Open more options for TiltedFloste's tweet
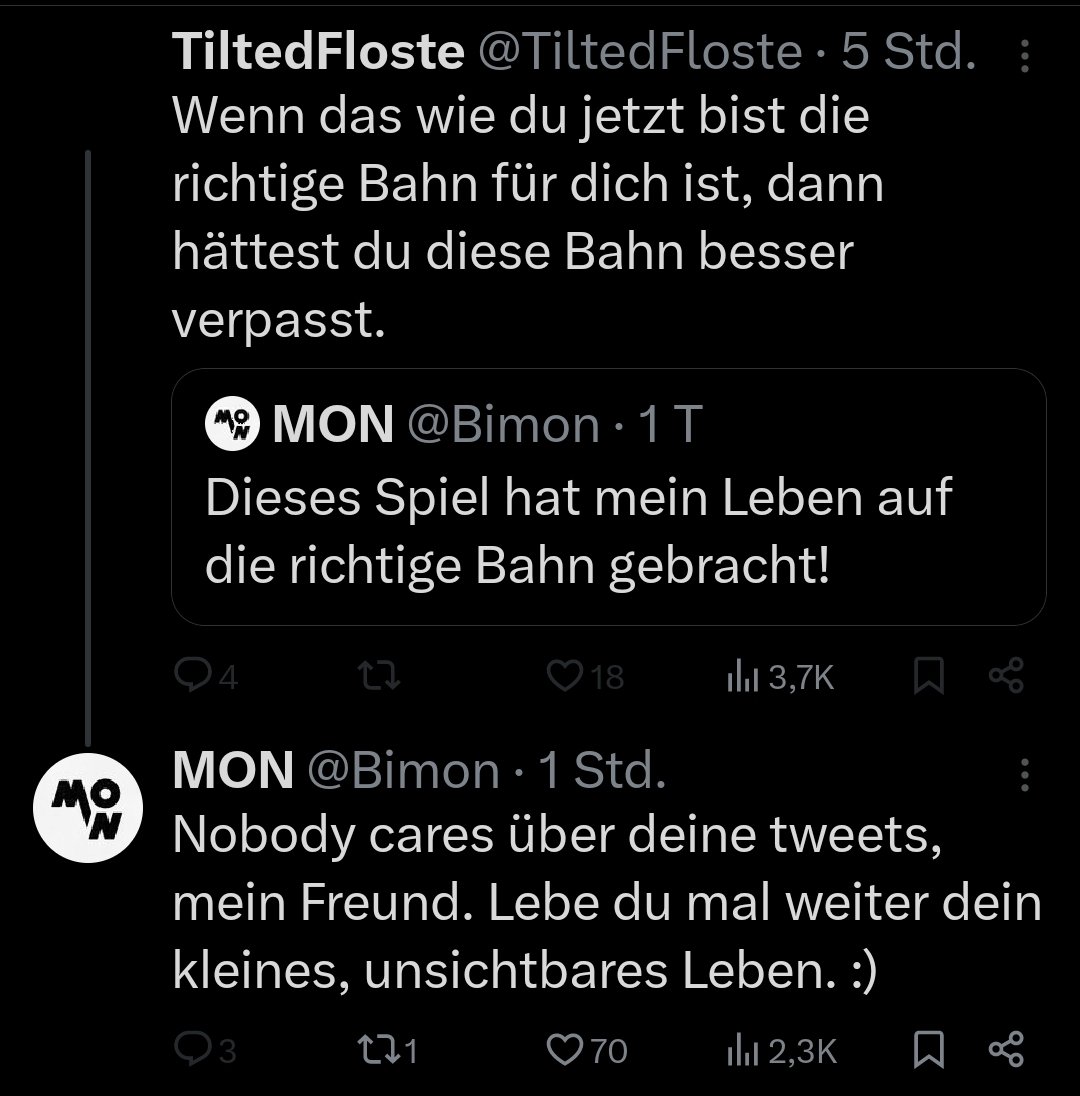This screenshot has height=1096, width=1080. click(1024, 55)
